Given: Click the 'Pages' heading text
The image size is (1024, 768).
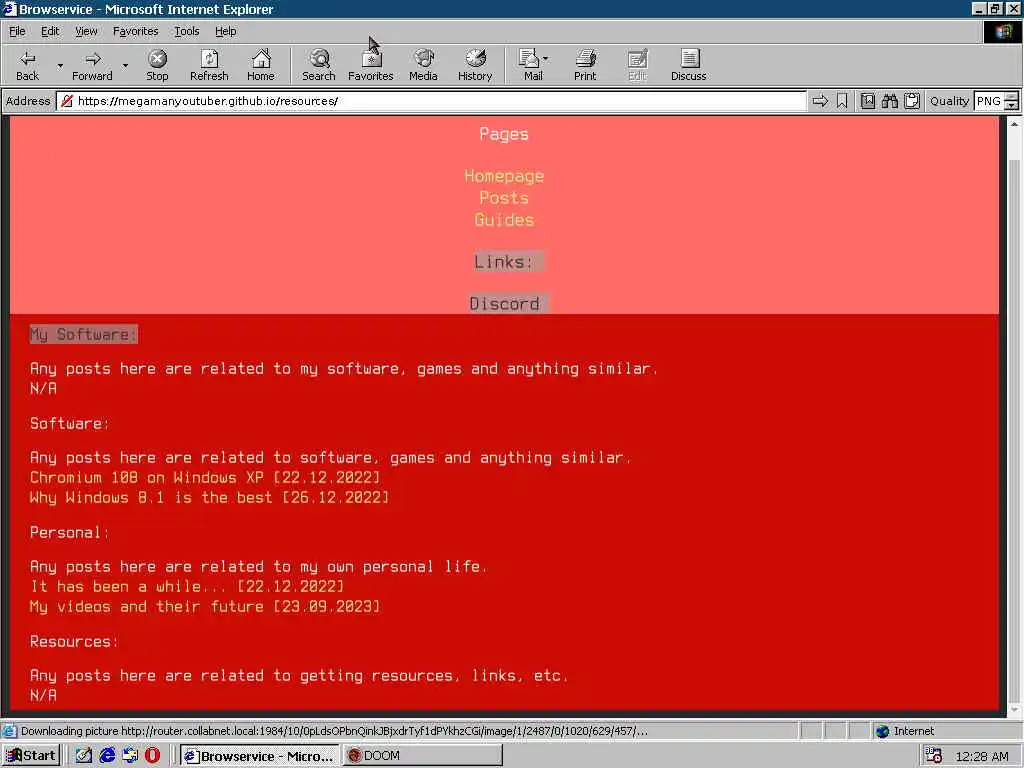Looking at the screenshot, I should coord(504,134).
